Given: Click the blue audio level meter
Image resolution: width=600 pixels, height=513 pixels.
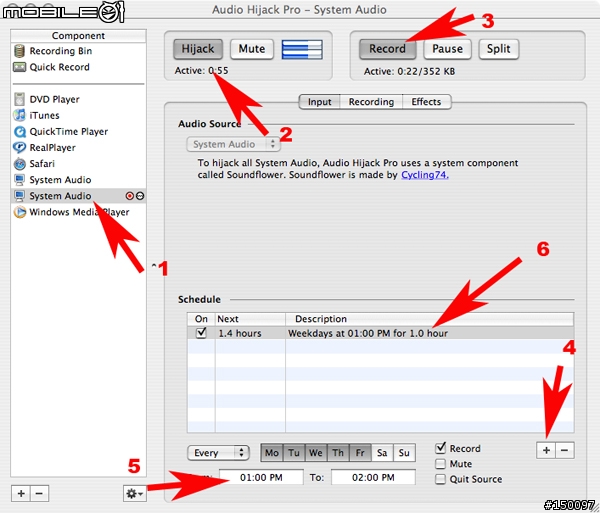Looking at the screenshot, I should pos(302,49).
